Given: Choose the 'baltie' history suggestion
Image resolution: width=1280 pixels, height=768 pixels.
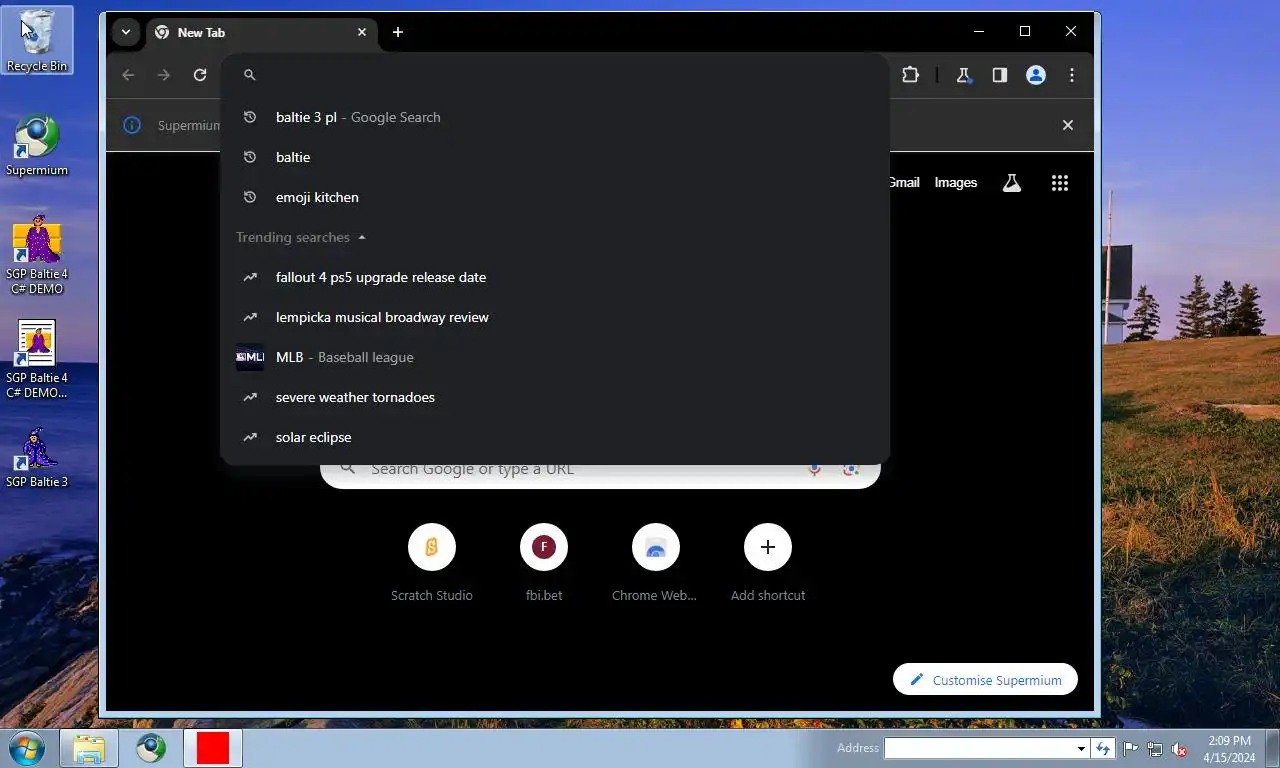Looking at the screenshot, I should (555, 157).
